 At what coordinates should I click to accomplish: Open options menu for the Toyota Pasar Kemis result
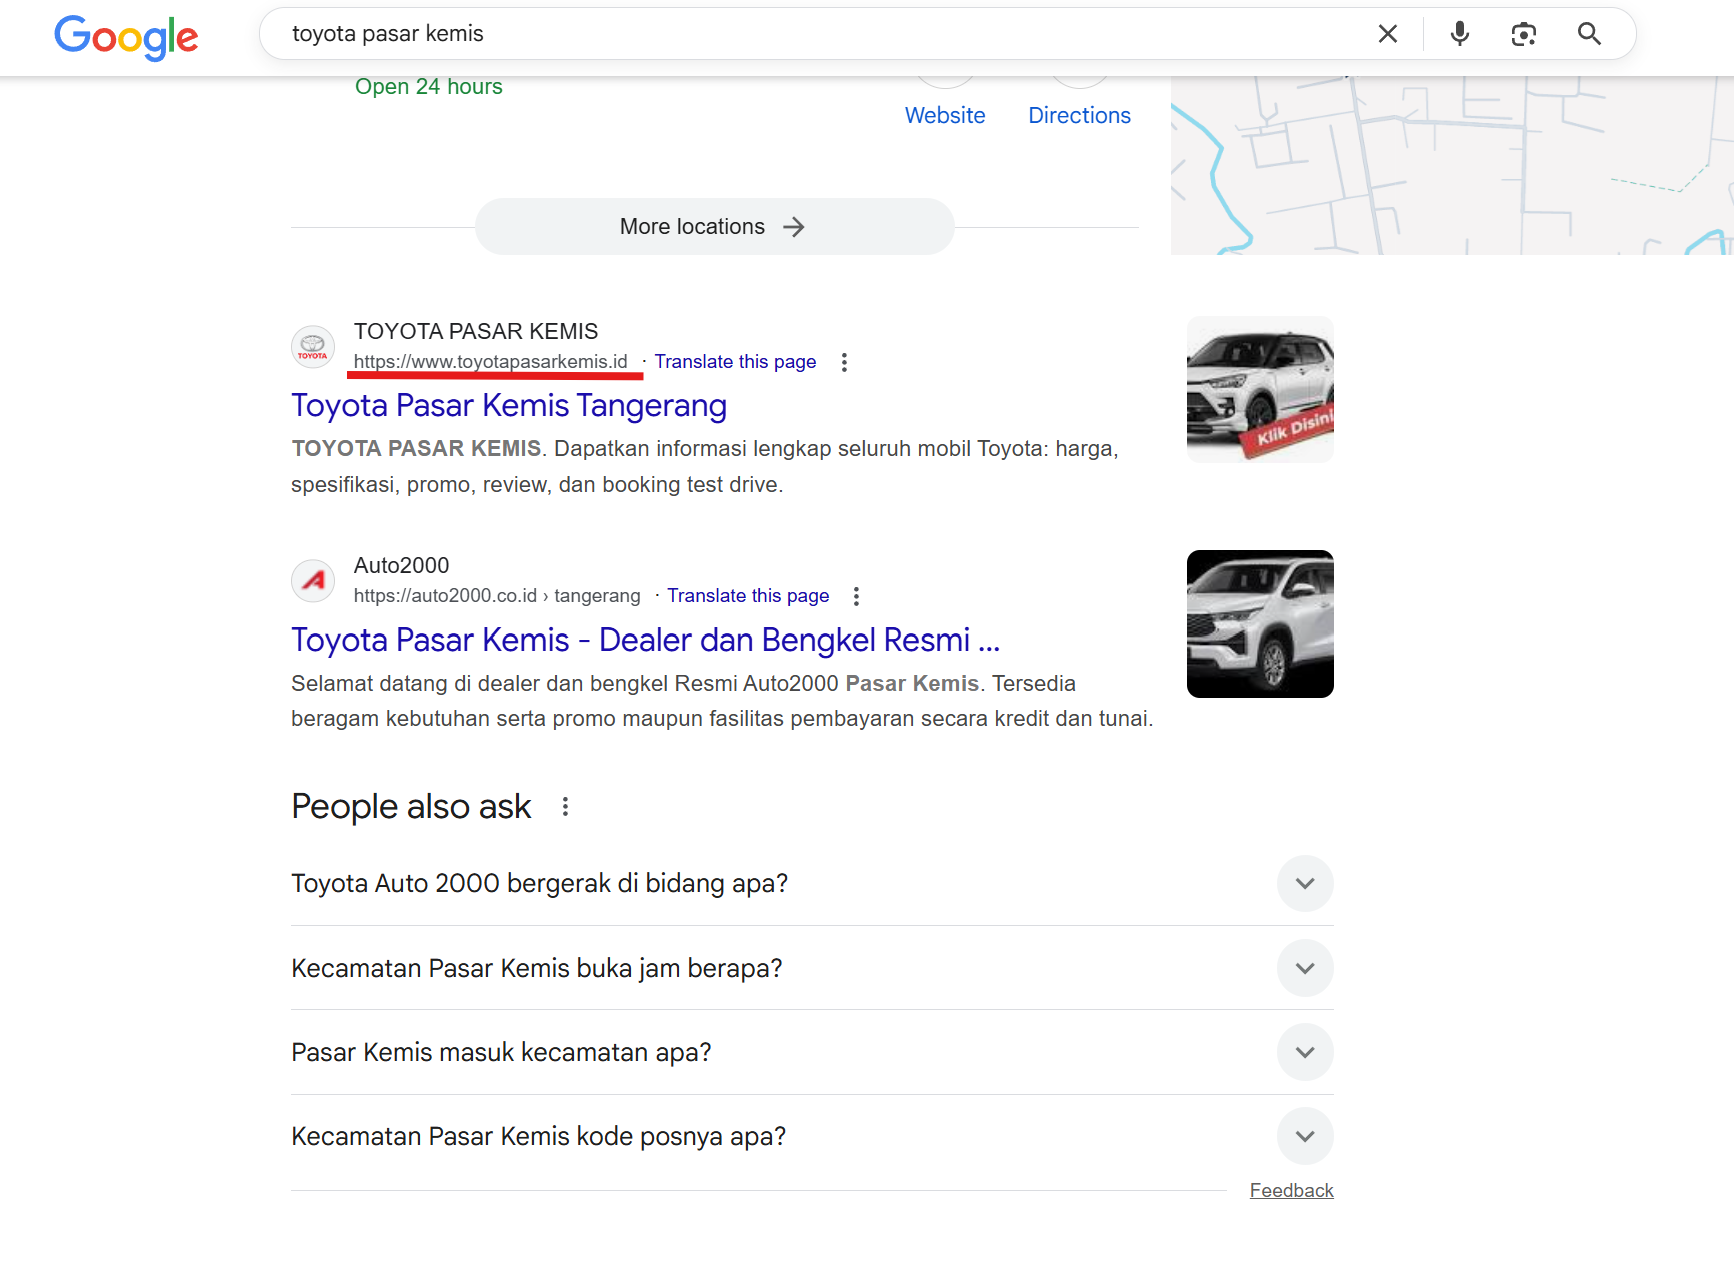(844, 362)
